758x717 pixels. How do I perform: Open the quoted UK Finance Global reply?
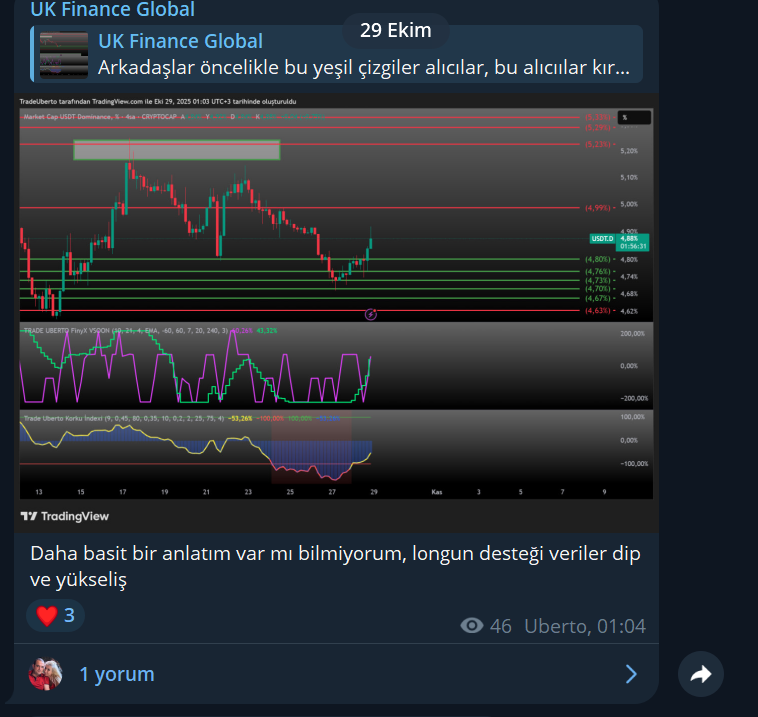point(336,54)
